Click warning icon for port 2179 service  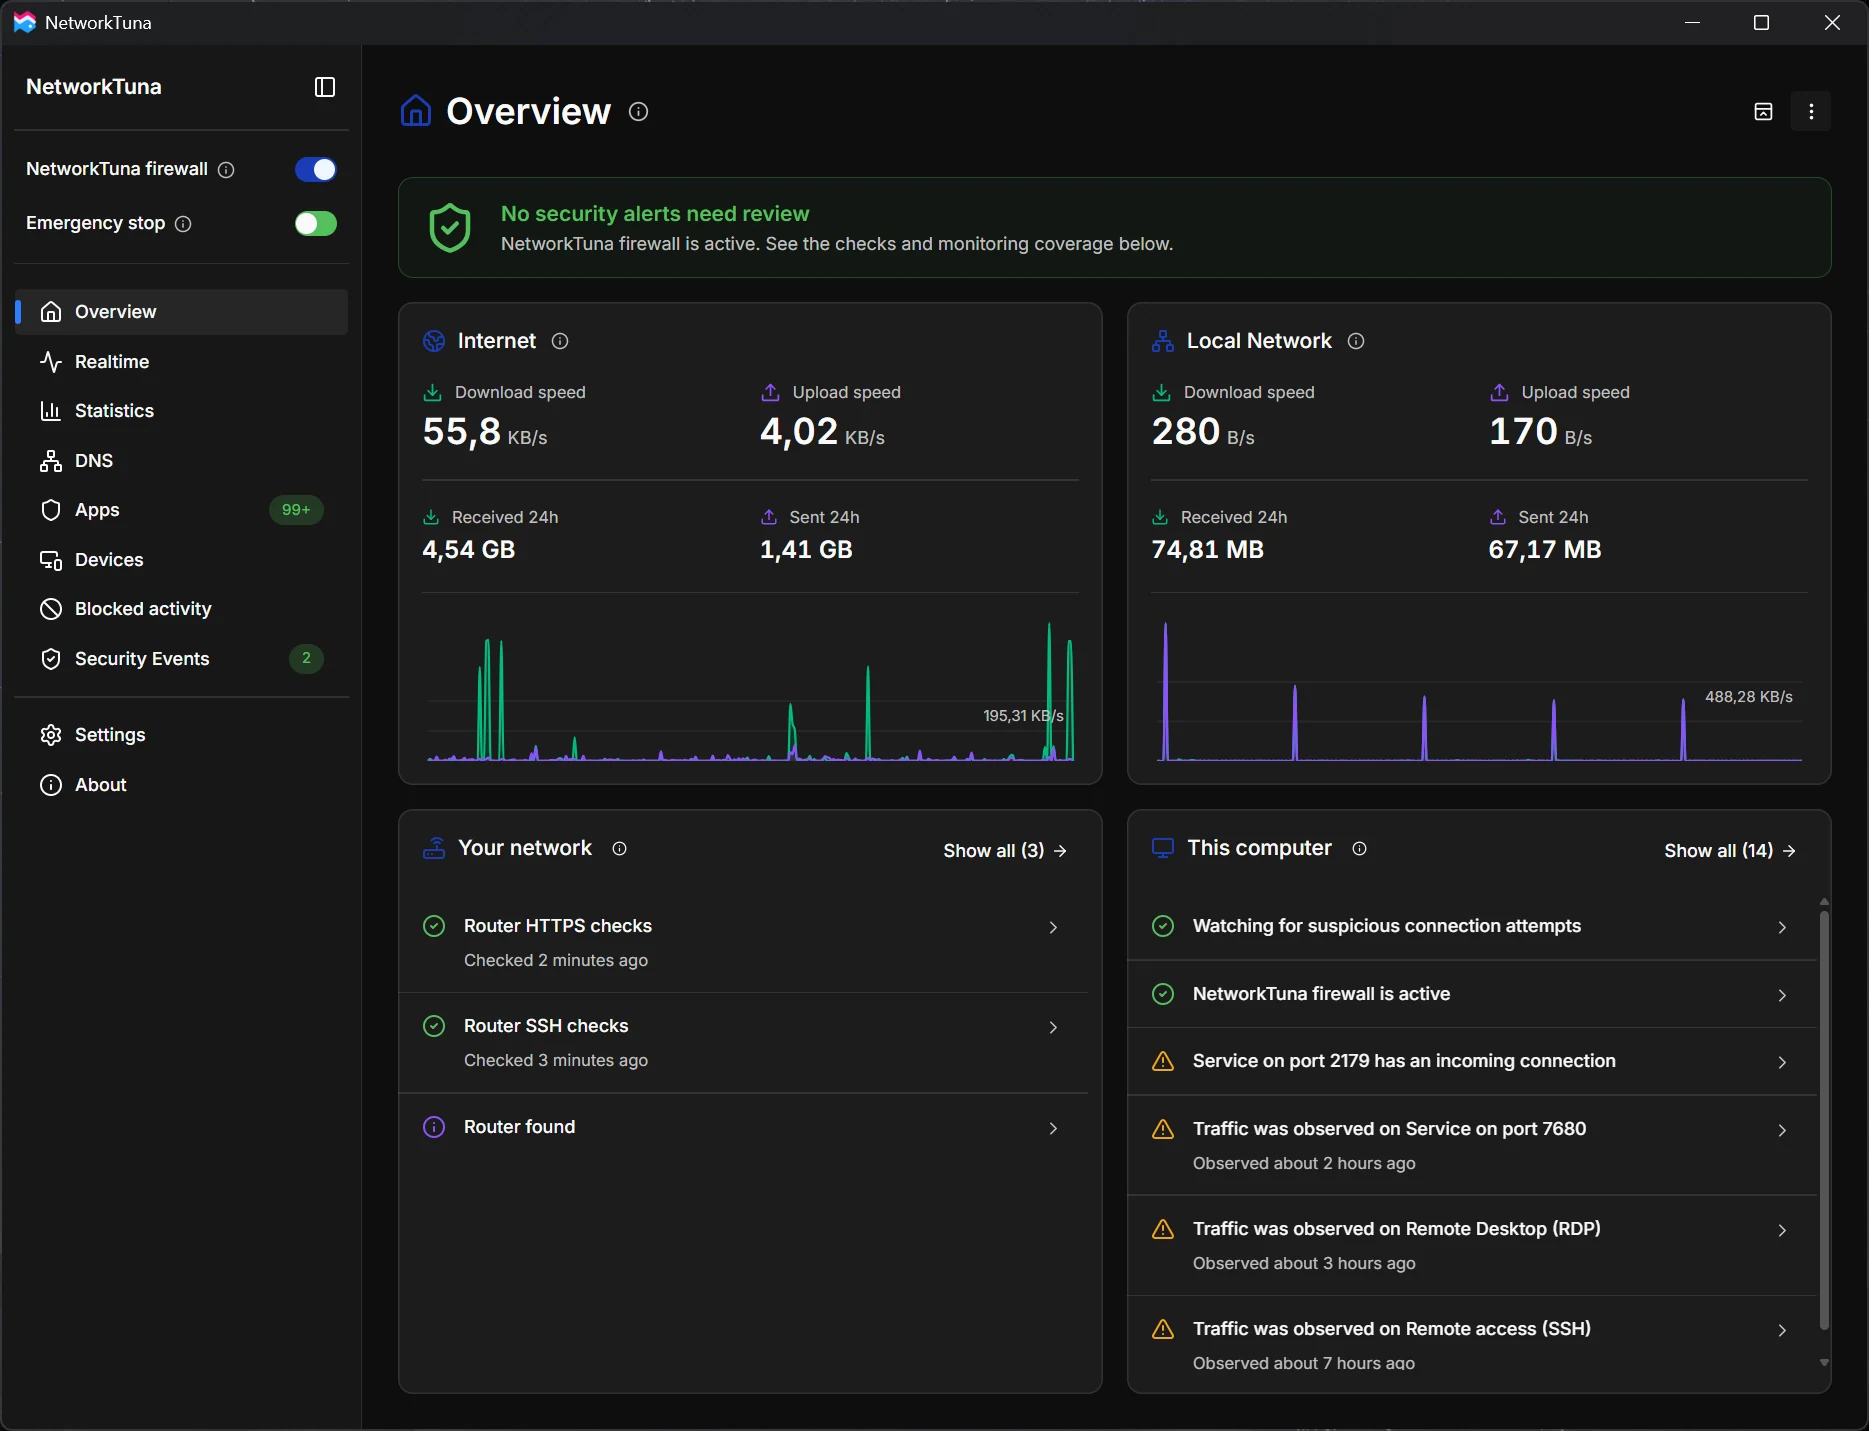click(x=1163, y=1061)
